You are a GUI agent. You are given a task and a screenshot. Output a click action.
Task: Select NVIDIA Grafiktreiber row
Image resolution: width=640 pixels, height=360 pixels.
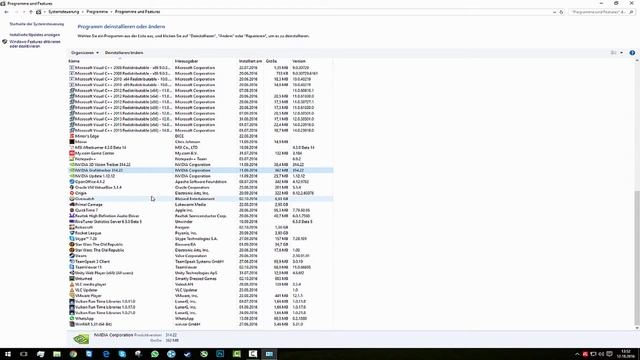200,170
